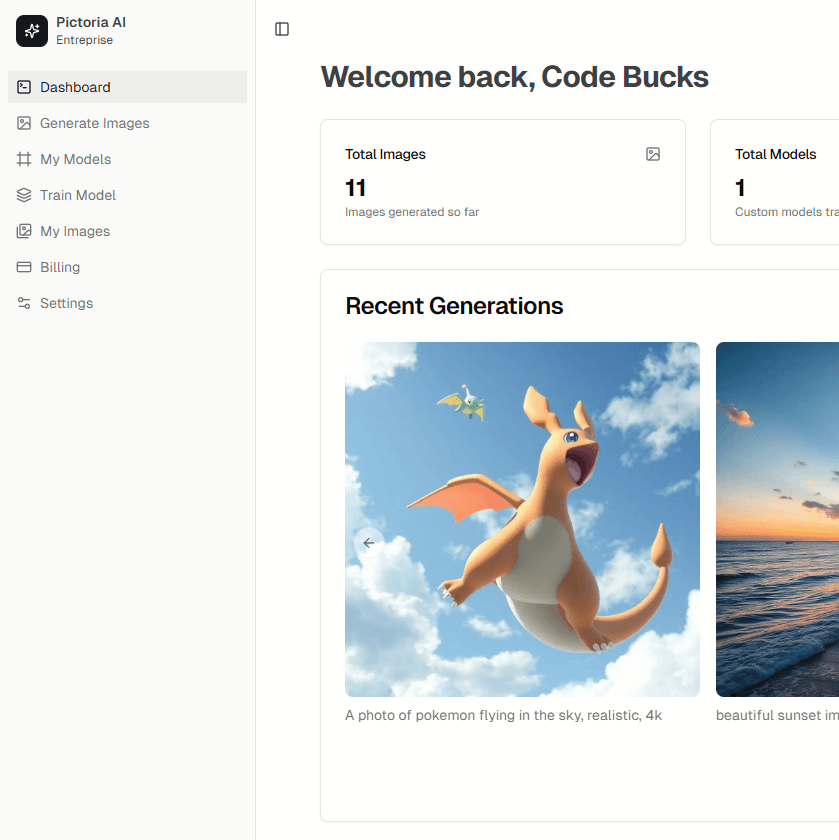Click the Train Model layers icon
Image resolution: width=839 pixels, height=840 pixels.
24,195
